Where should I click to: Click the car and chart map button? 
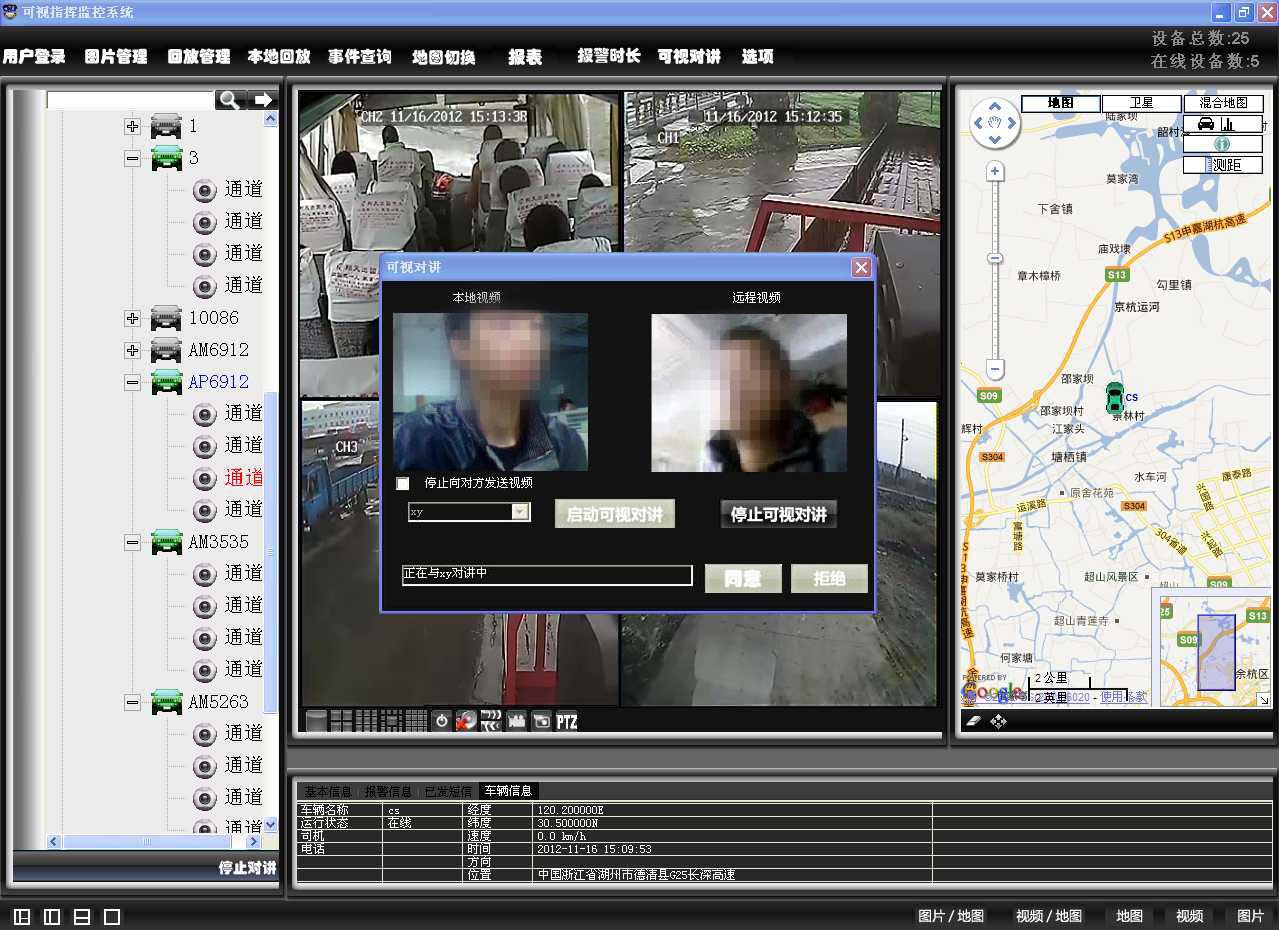point(1223,124)
